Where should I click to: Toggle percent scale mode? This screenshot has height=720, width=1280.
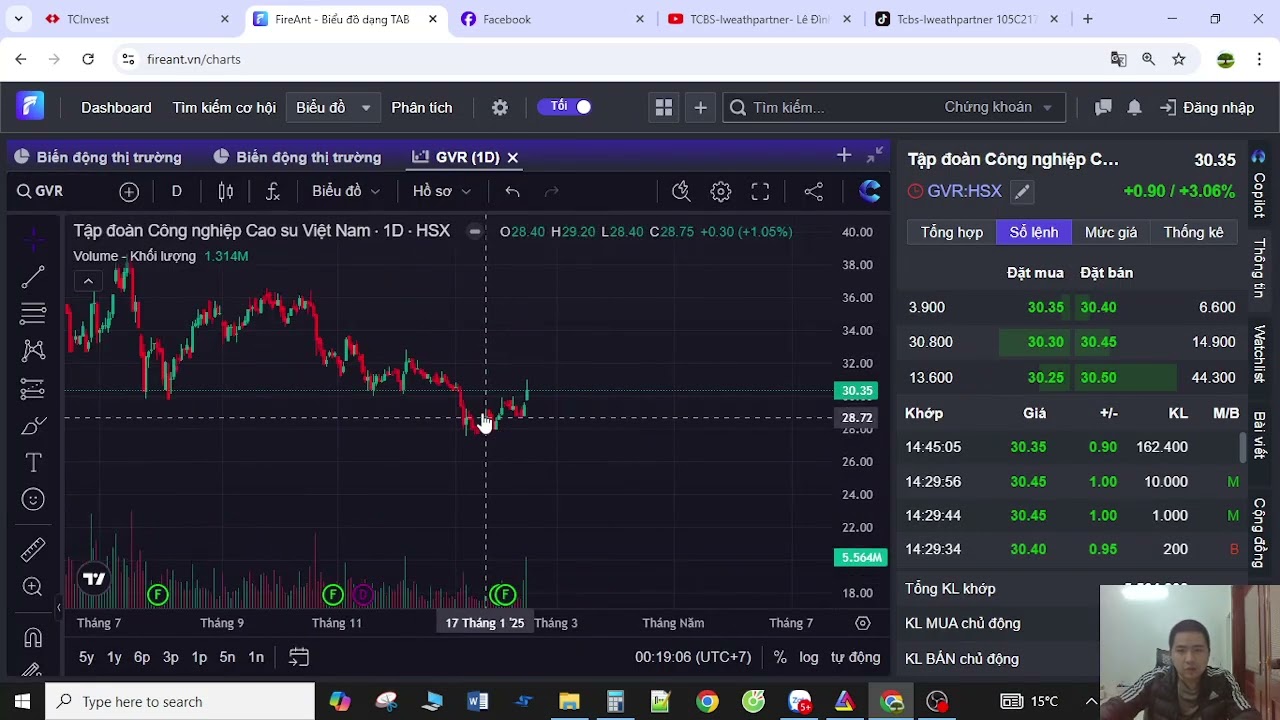(780, 657)
